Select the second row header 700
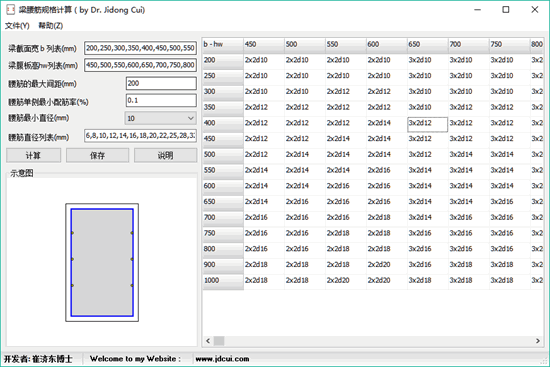The width and height of the screenshot is (550, 367). click(x=223, y=219)
